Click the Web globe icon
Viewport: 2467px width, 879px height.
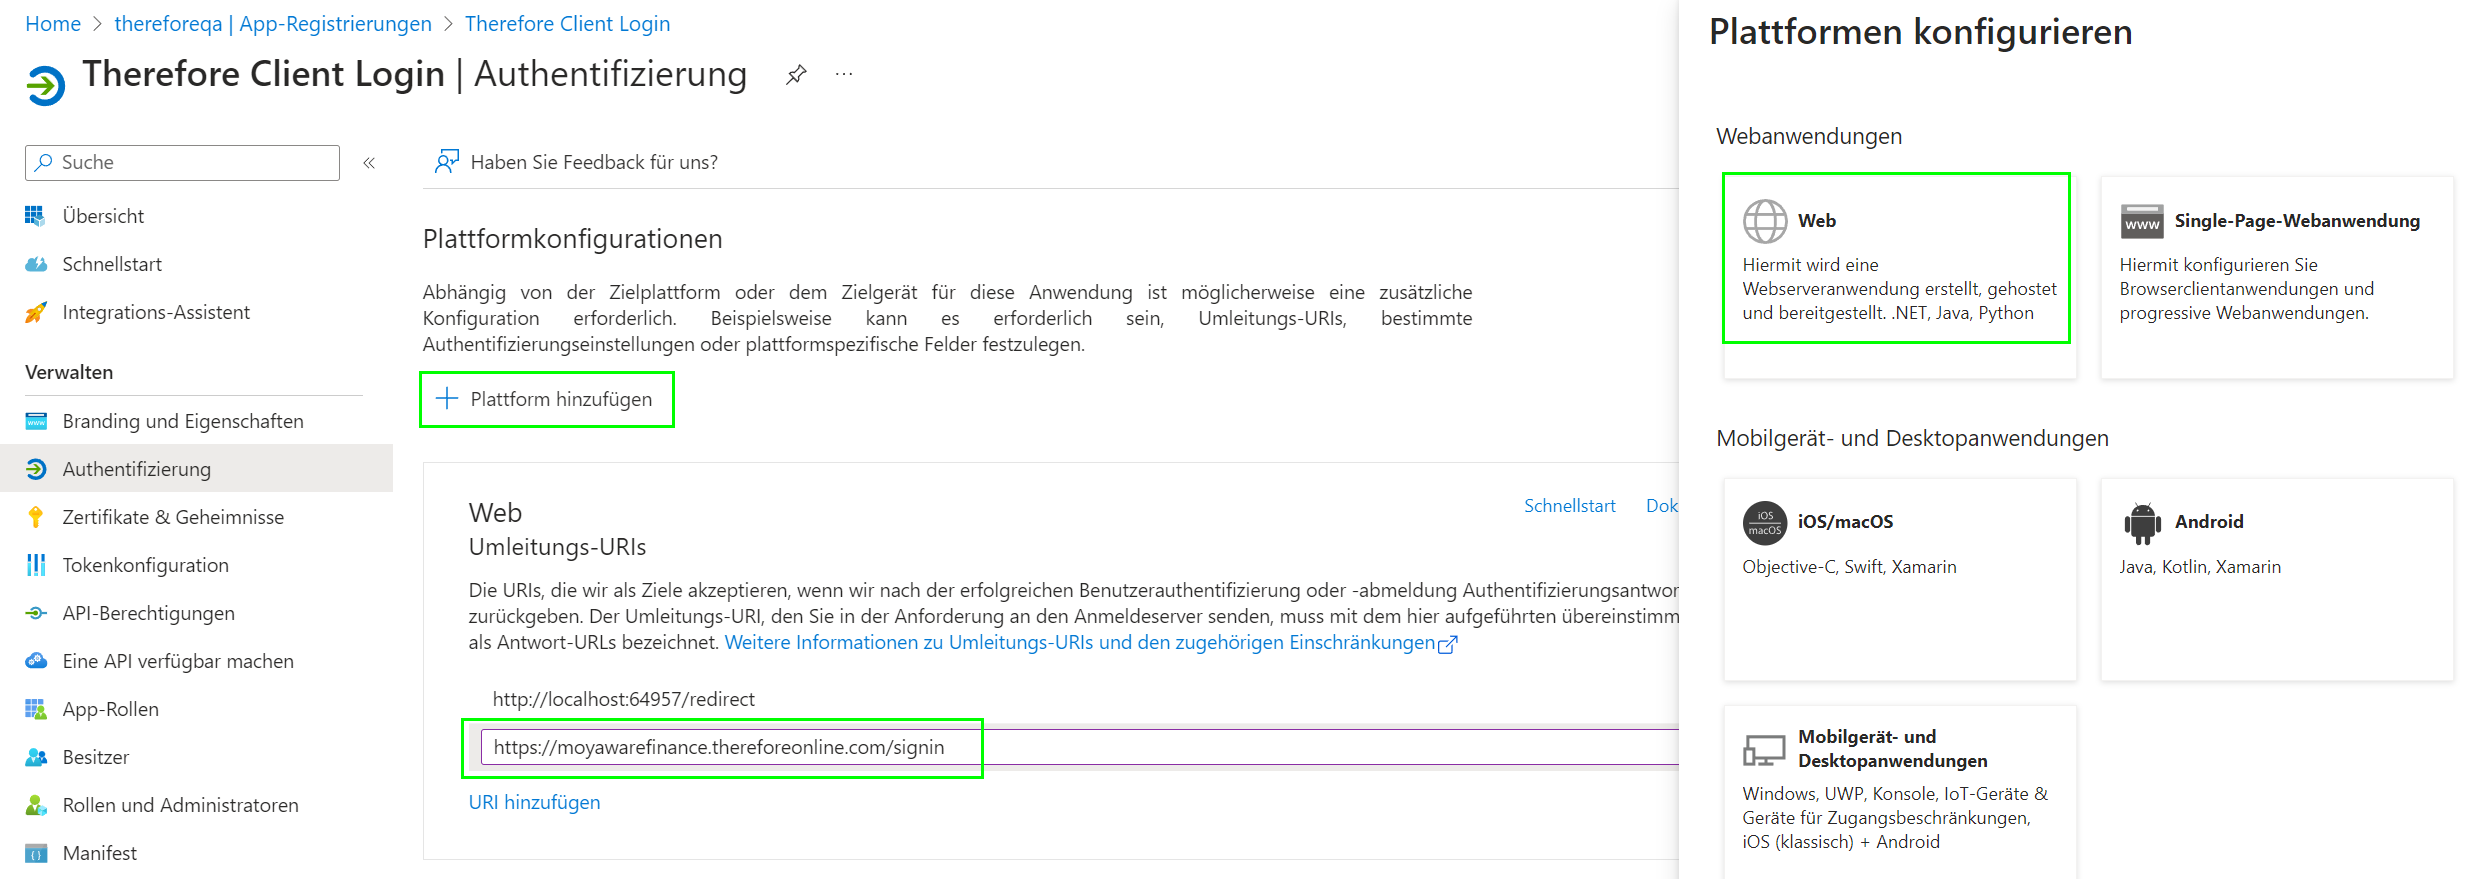1765,221
